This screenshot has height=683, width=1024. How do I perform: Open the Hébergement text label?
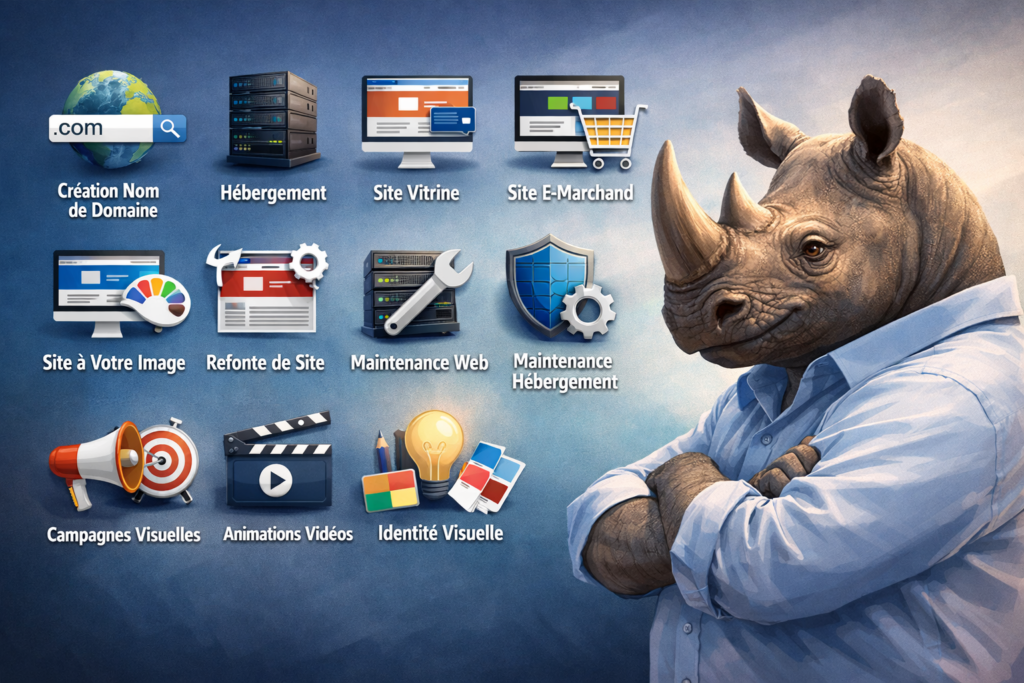click(x=273, y=193)
